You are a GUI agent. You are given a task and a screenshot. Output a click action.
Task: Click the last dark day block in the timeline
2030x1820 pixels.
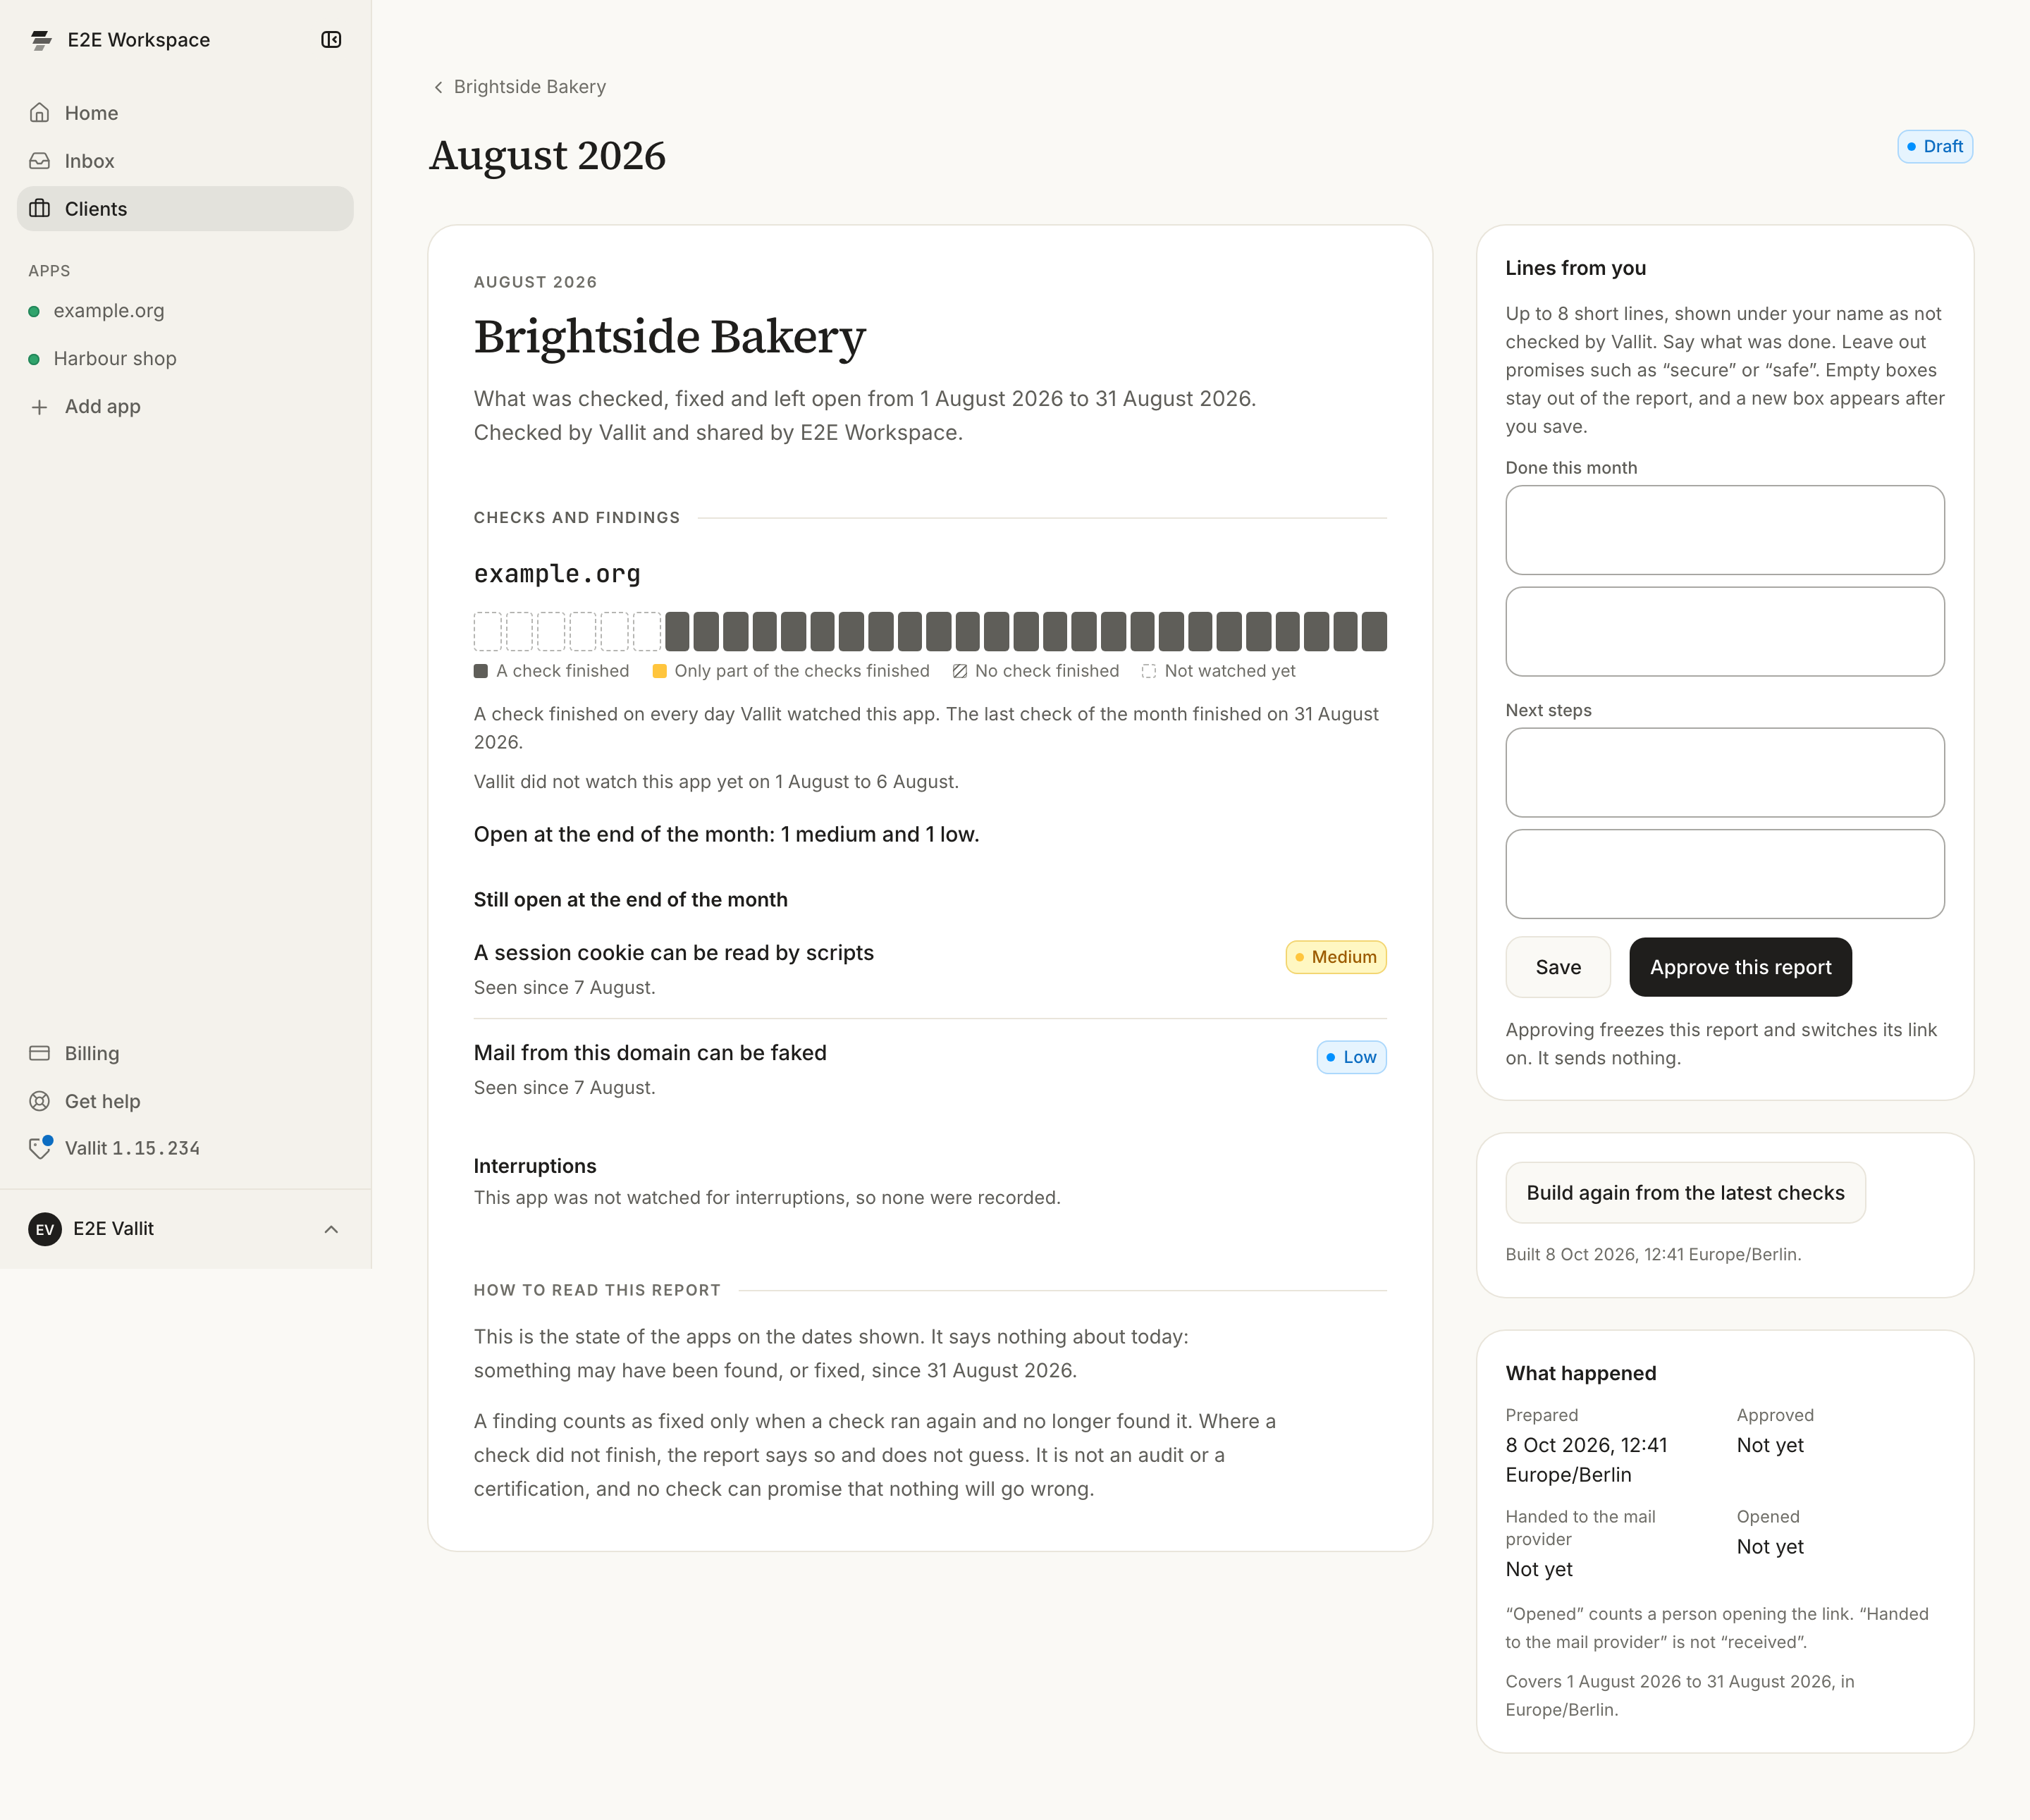(x=1375, y=632)
